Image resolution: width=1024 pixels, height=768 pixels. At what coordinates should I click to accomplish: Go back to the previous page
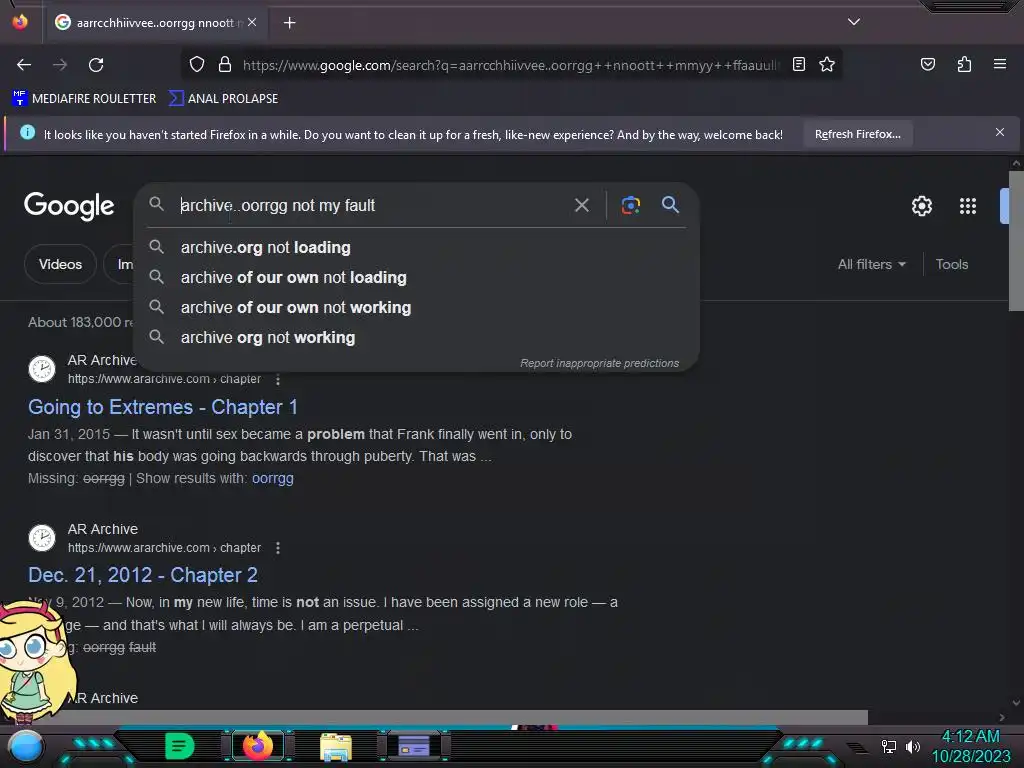[24, 65]
